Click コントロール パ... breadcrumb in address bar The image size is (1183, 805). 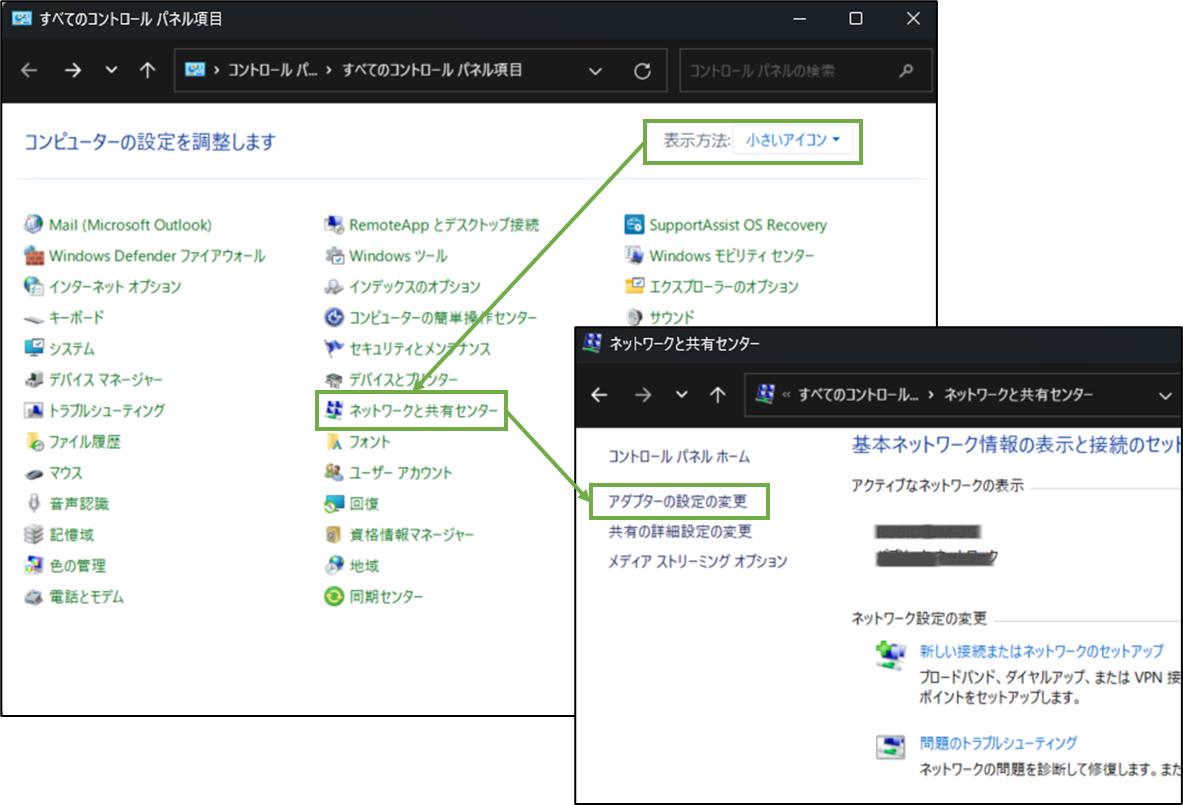pos(272,70)
